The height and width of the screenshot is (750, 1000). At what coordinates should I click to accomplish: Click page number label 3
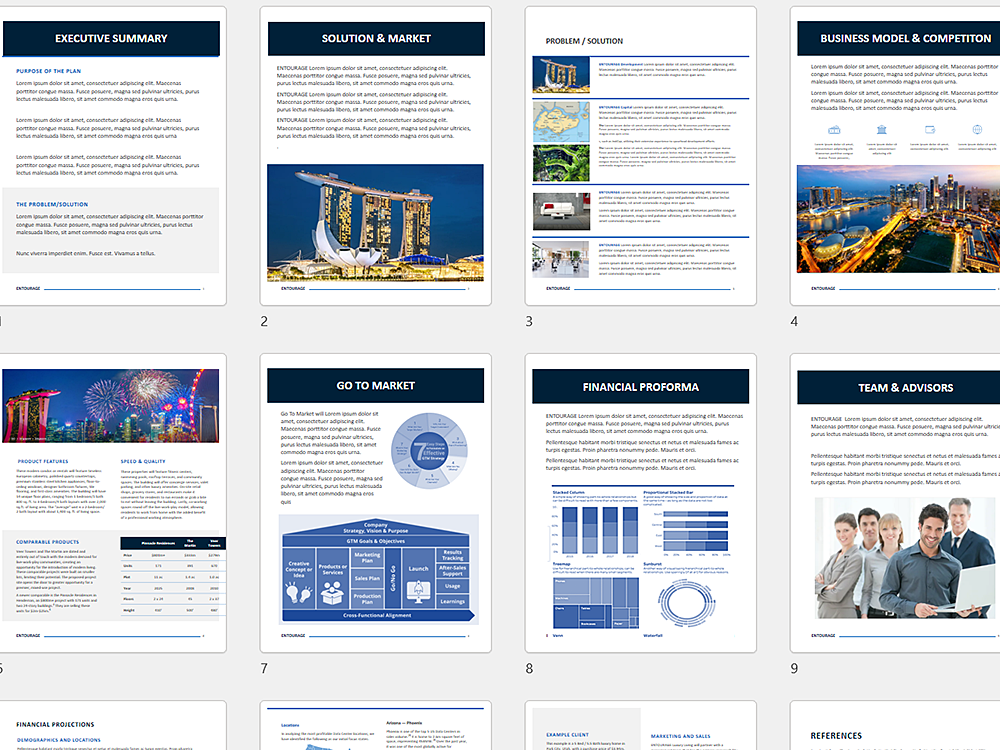529,321
